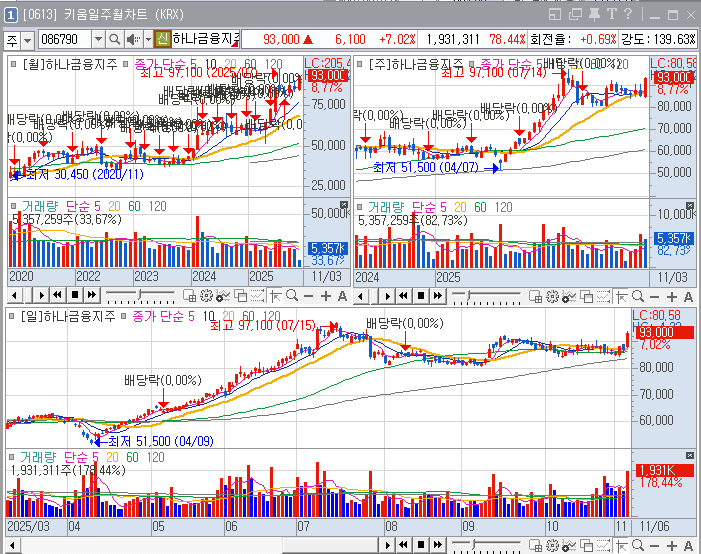Click overlapping windows icon under monthly chart
Image resolution: width=701 pixels, height=554 pixels.
(241, 296)
